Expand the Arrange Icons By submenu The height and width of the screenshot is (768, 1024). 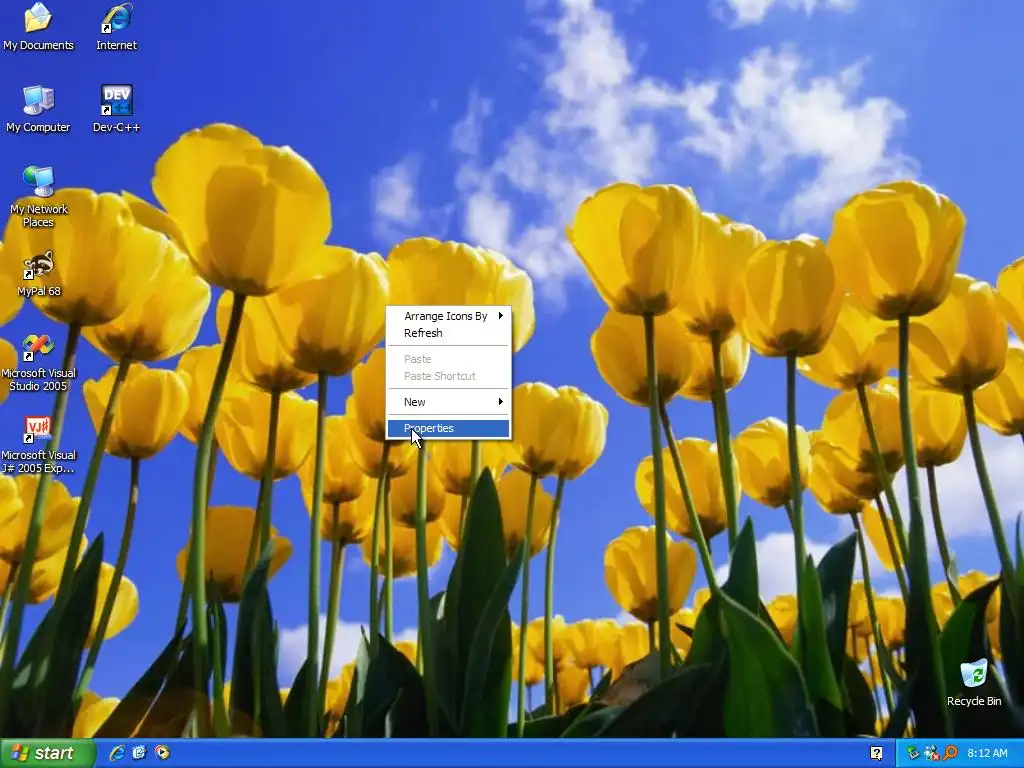[448, 316]
